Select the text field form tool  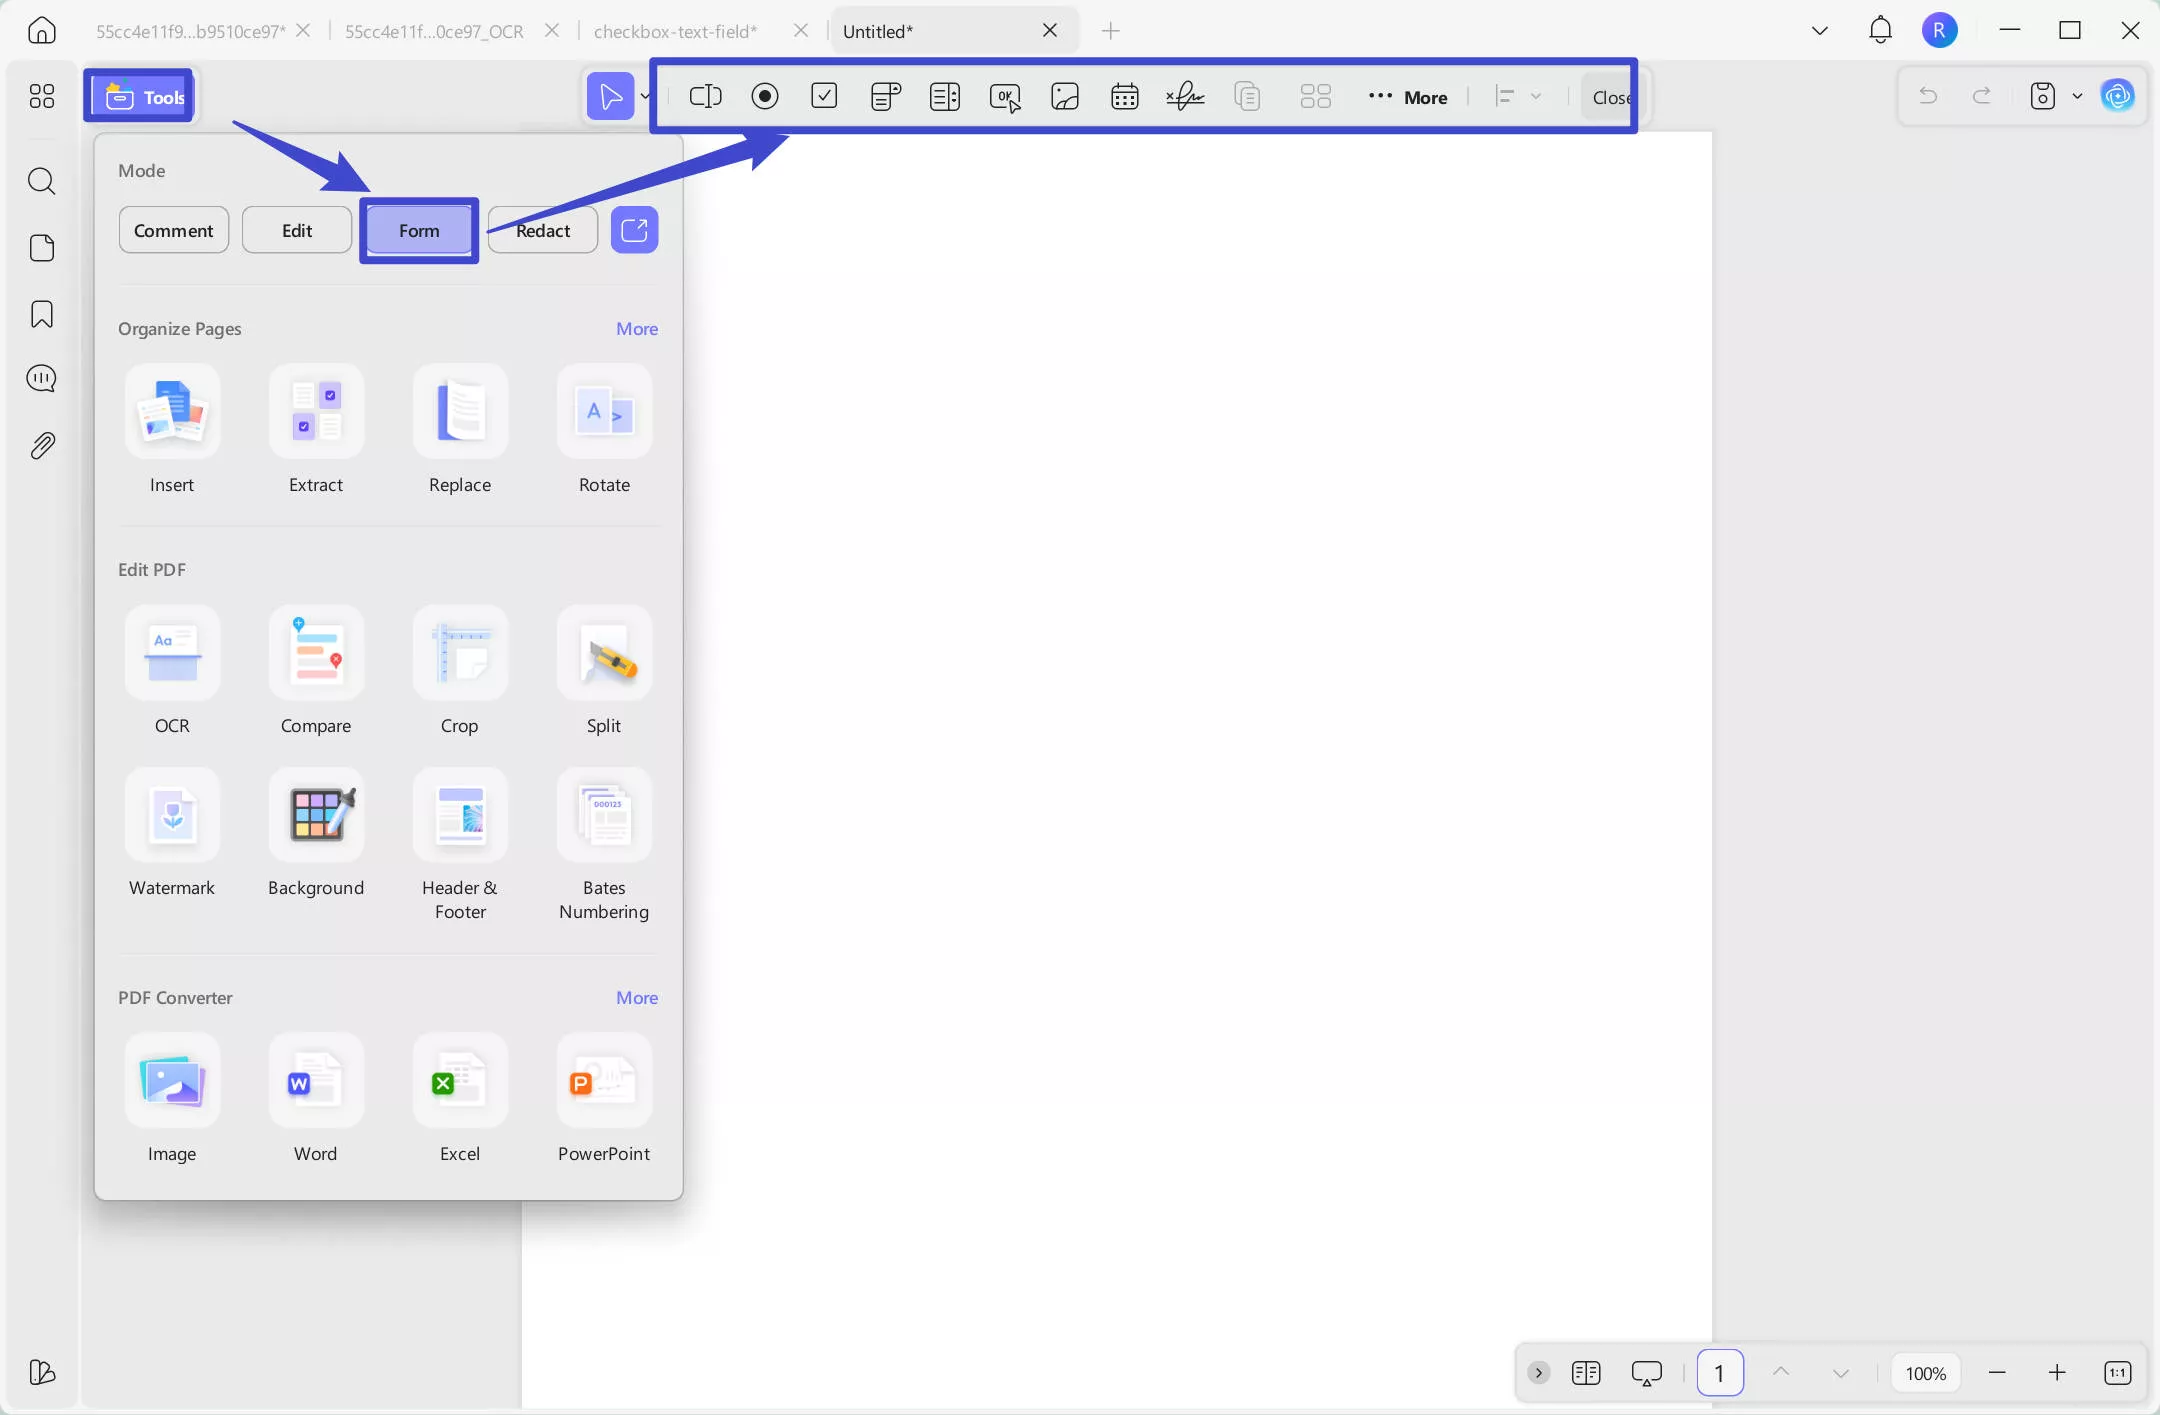tap(705, 96)
